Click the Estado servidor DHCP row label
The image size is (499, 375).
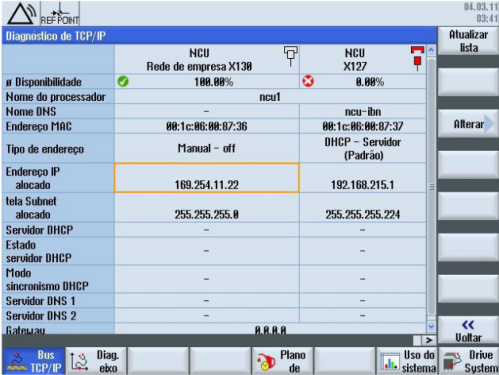click(x=39, y=251)
